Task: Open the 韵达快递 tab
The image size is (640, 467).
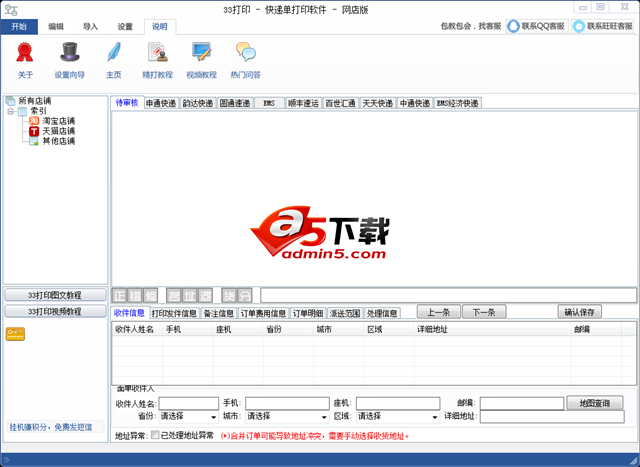Action: (x=198, y=103)
